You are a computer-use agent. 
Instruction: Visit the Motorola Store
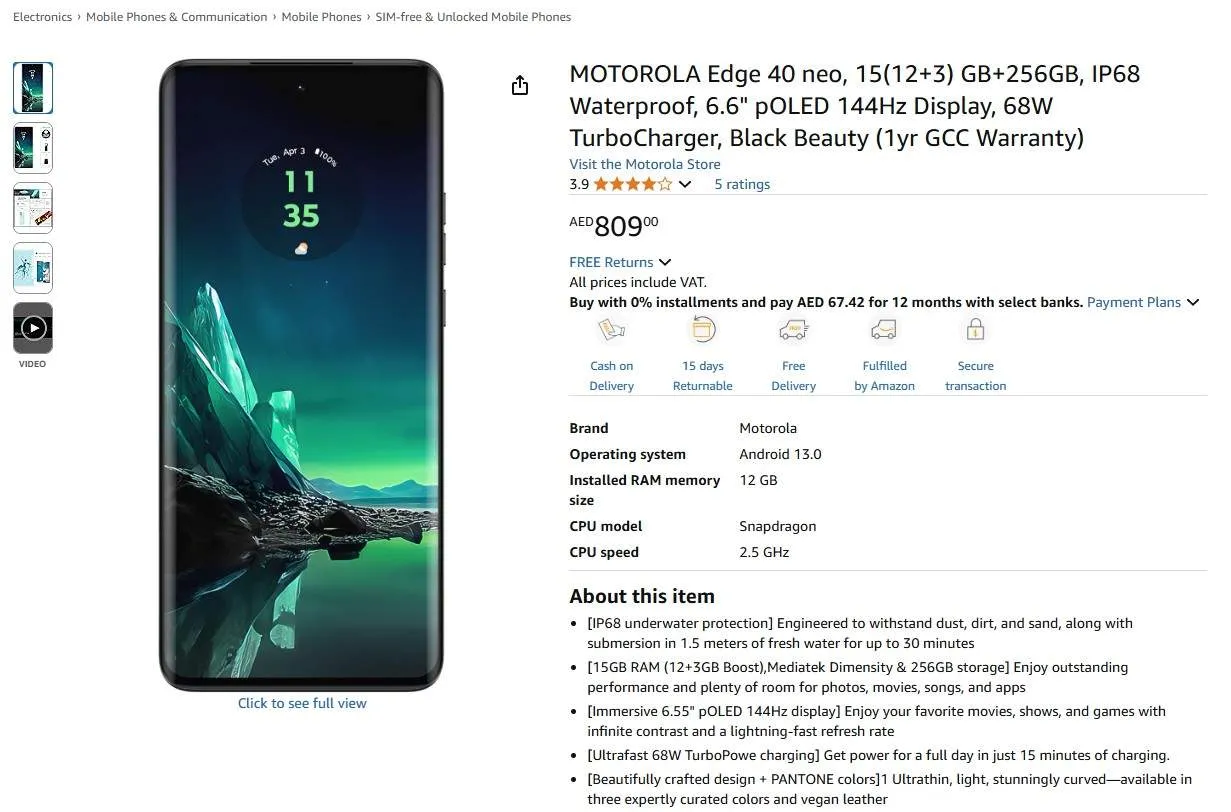pos(644,164)
